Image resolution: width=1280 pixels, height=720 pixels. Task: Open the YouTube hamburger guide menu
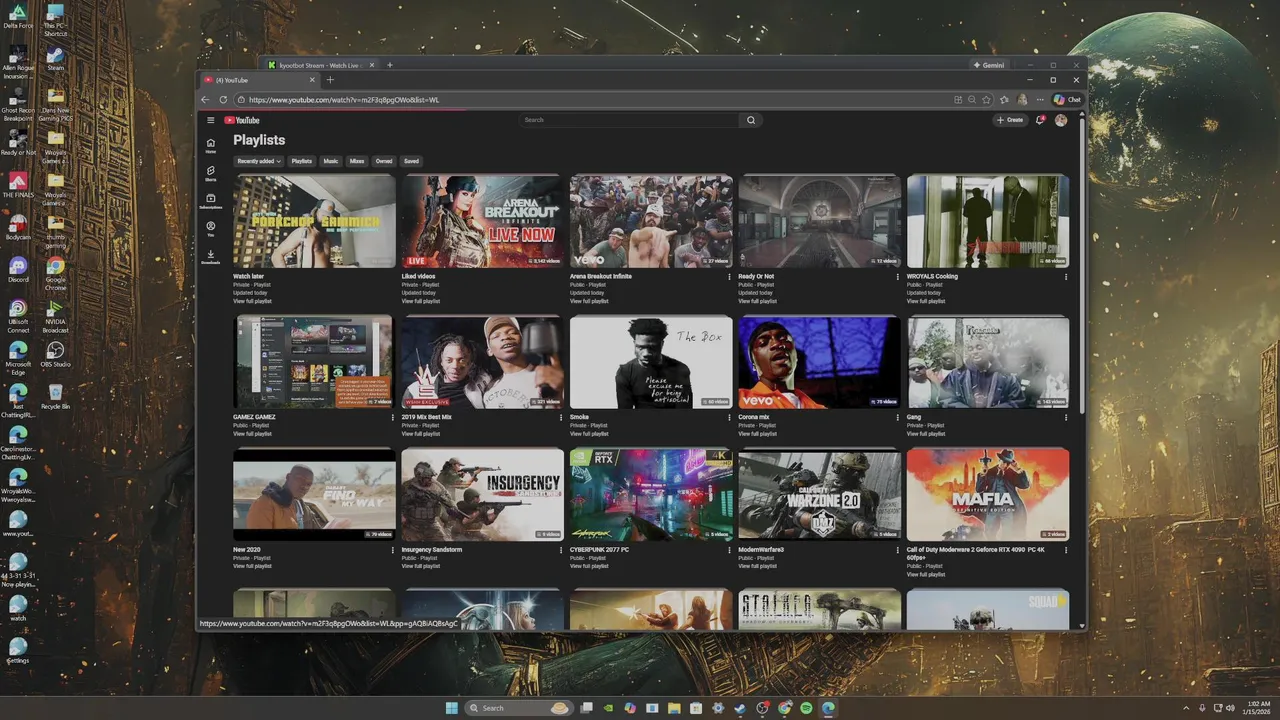click(x=211, y=120)
